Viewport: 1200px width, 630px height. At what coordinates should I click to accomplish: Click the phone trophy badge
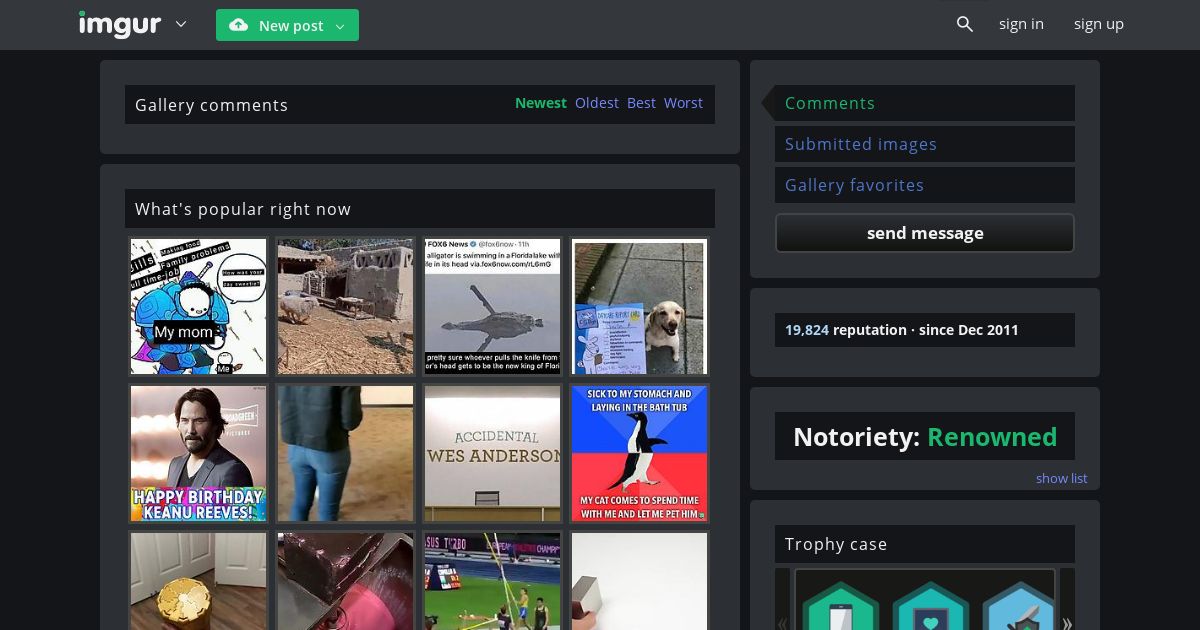(x=840, y=607)
